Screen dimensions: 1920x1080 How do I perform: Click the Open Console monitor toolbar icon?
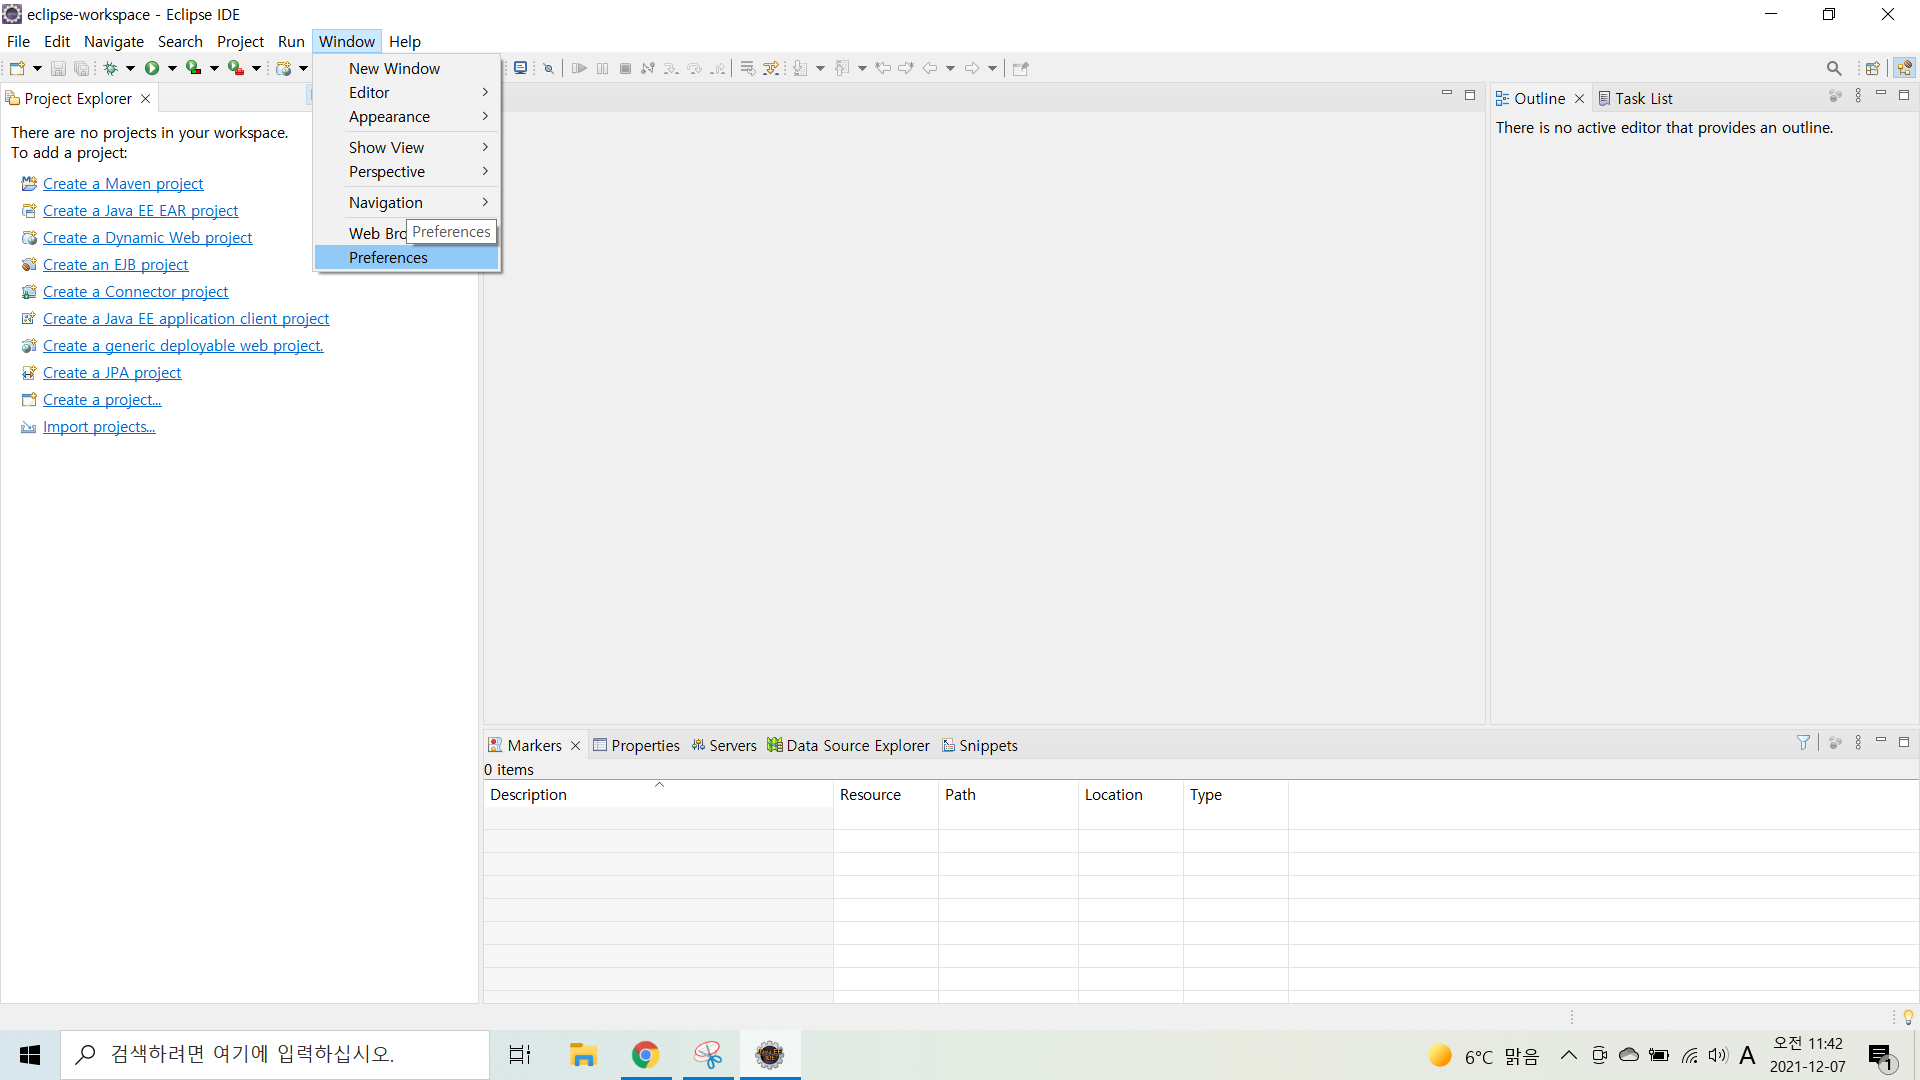tap(520, 68)
